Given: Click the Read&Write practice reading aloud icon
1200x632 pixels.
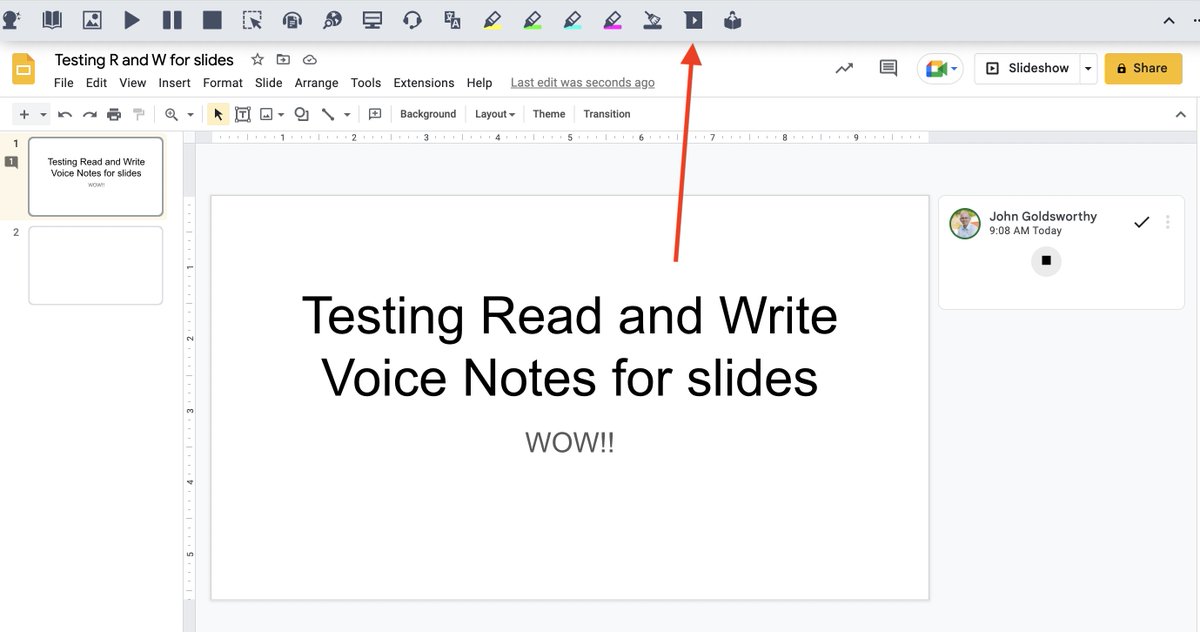Looking at the screenshot, I should (x=732, y=19).
